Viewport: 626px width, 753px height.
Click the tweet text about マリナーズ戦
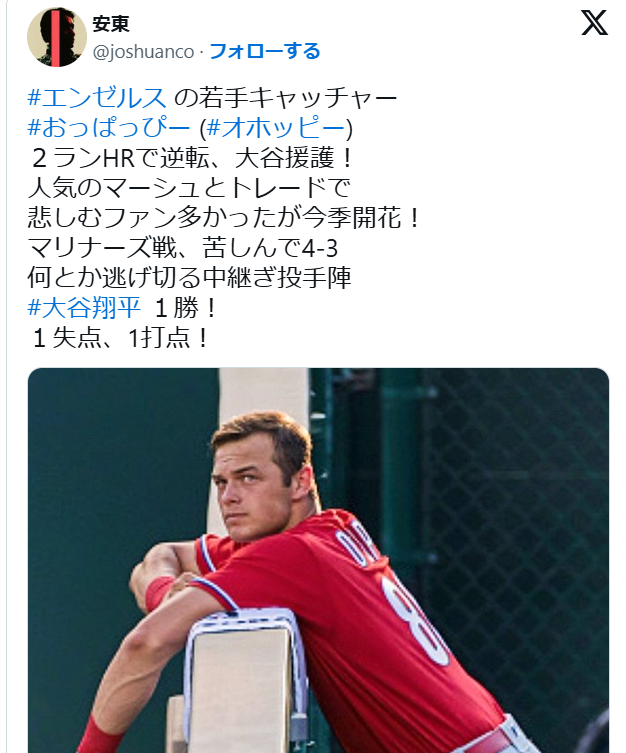[x=183, y=248]
